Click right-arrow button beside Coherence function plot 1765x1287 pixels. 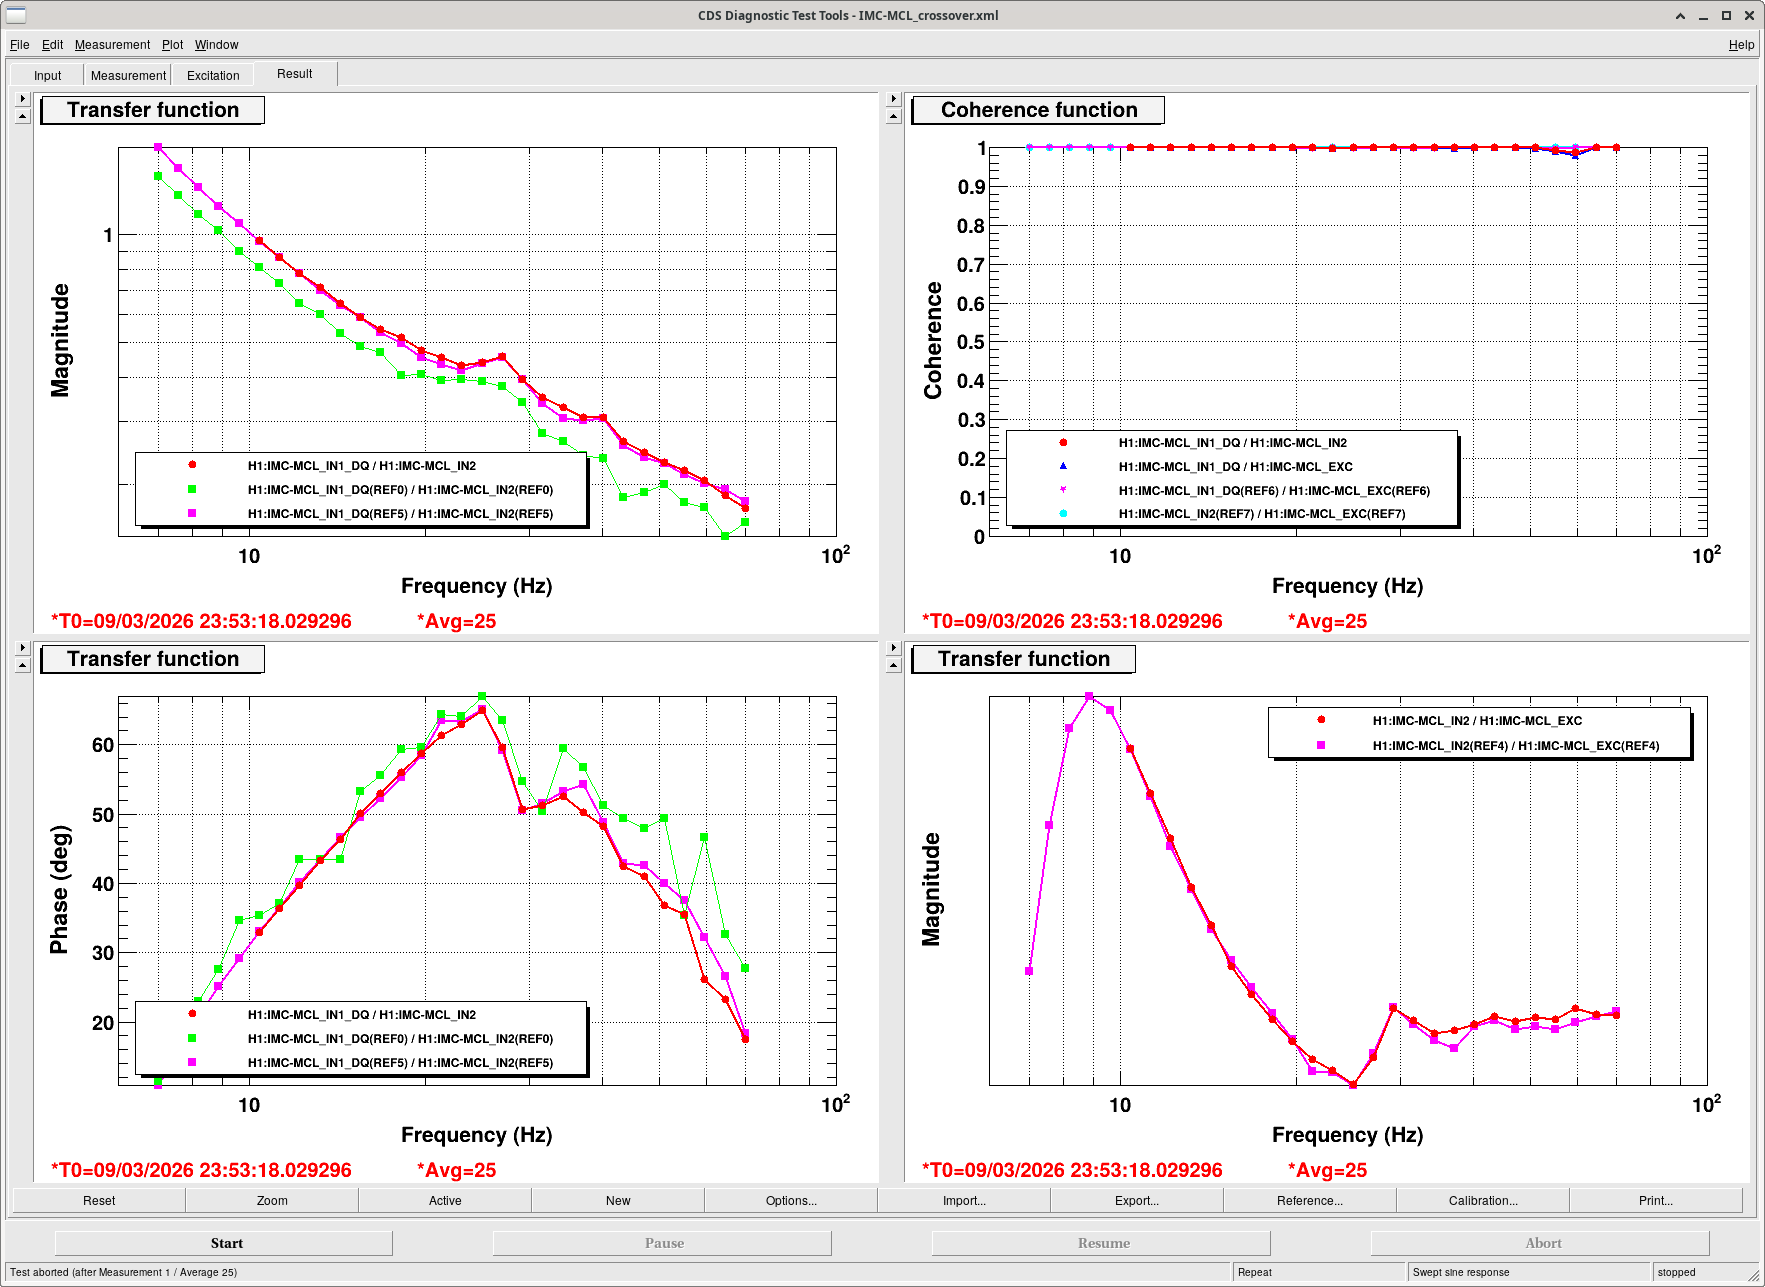(x=894, y=99)
